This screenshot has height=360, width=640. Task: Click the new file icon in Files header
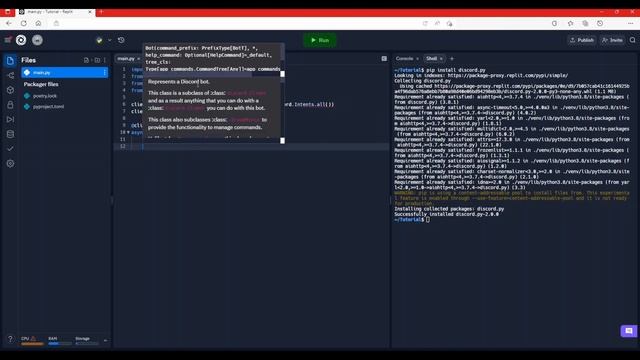tap(86, 60)
